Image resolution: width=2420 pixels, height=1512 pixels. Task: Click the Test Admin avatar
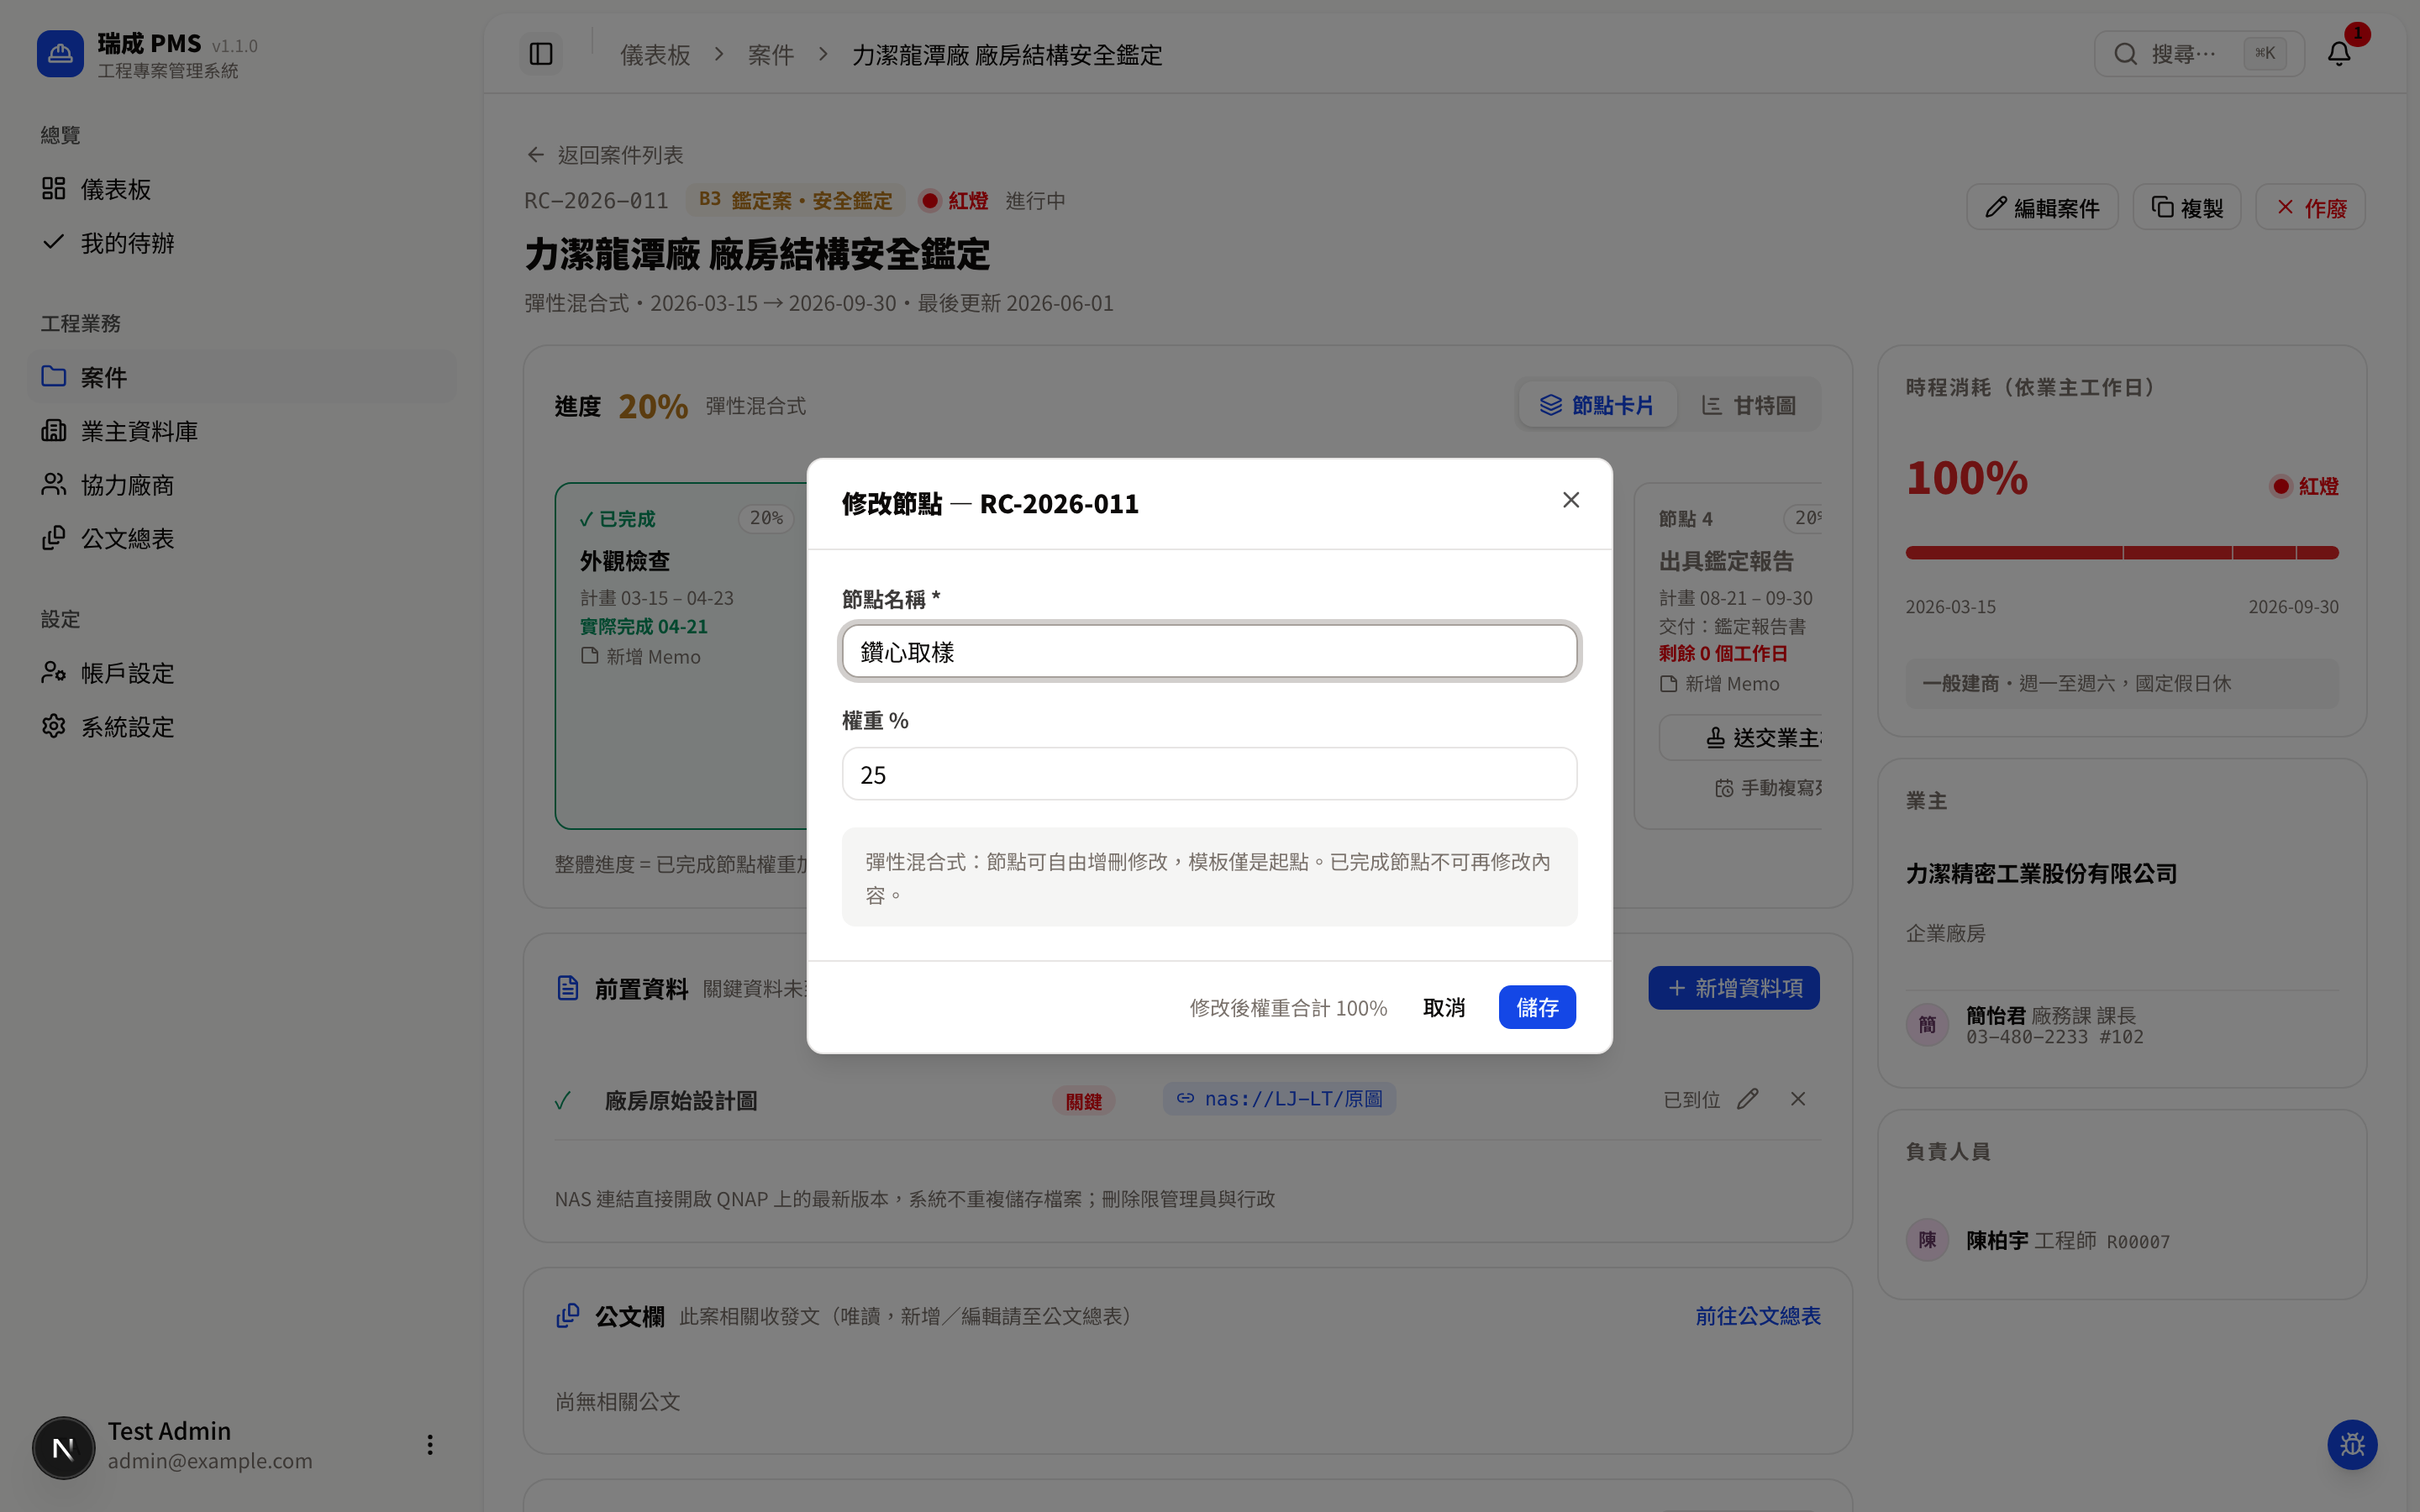coord(64,1447)
